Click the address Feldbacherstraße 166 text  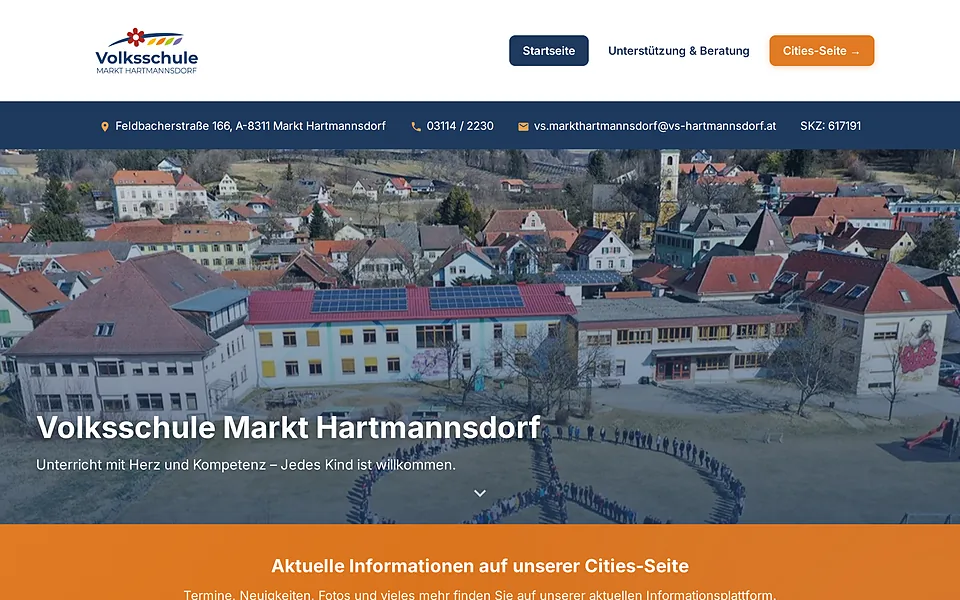click(250, 126)
